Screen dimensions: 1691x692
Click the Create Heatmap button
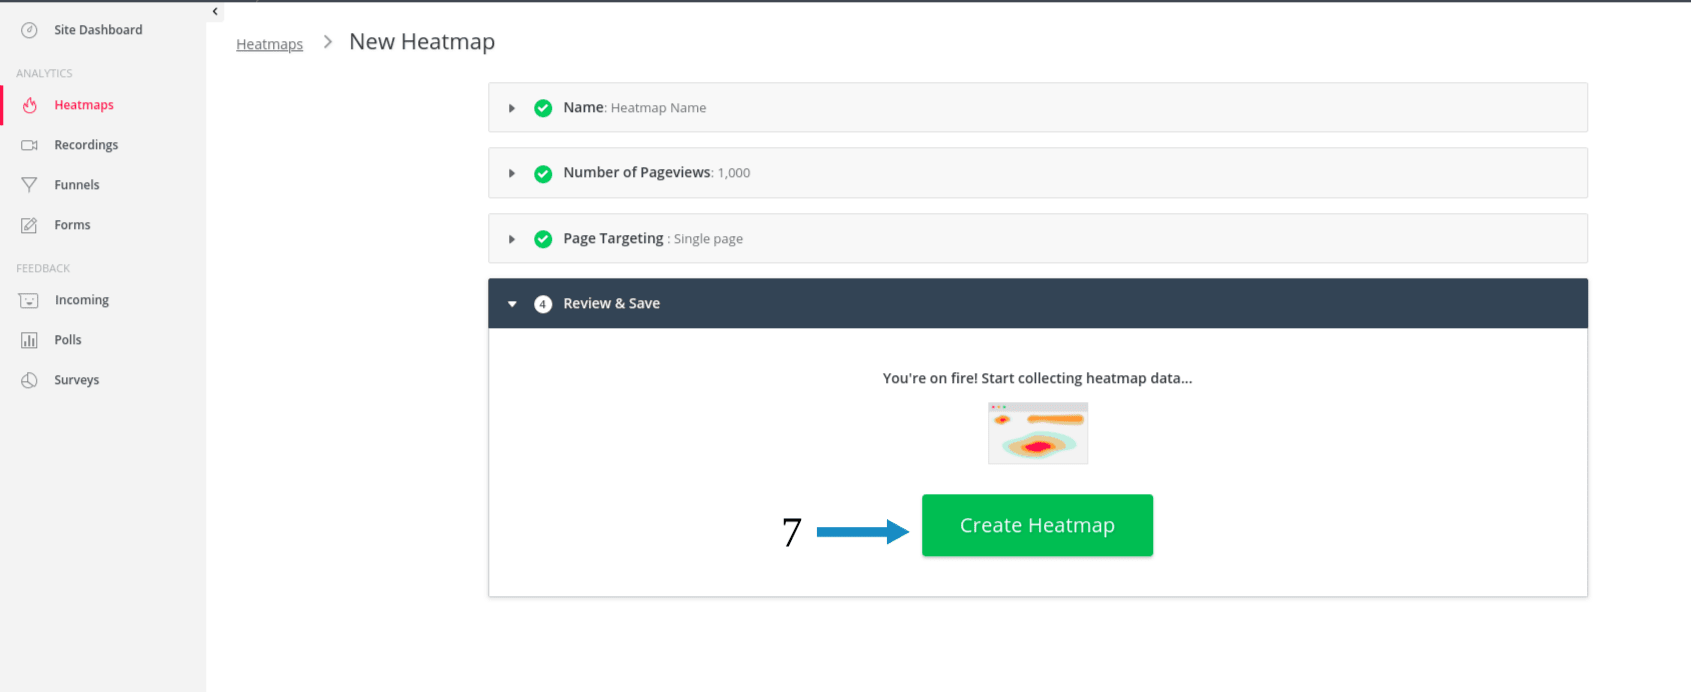pos(1037,525)
